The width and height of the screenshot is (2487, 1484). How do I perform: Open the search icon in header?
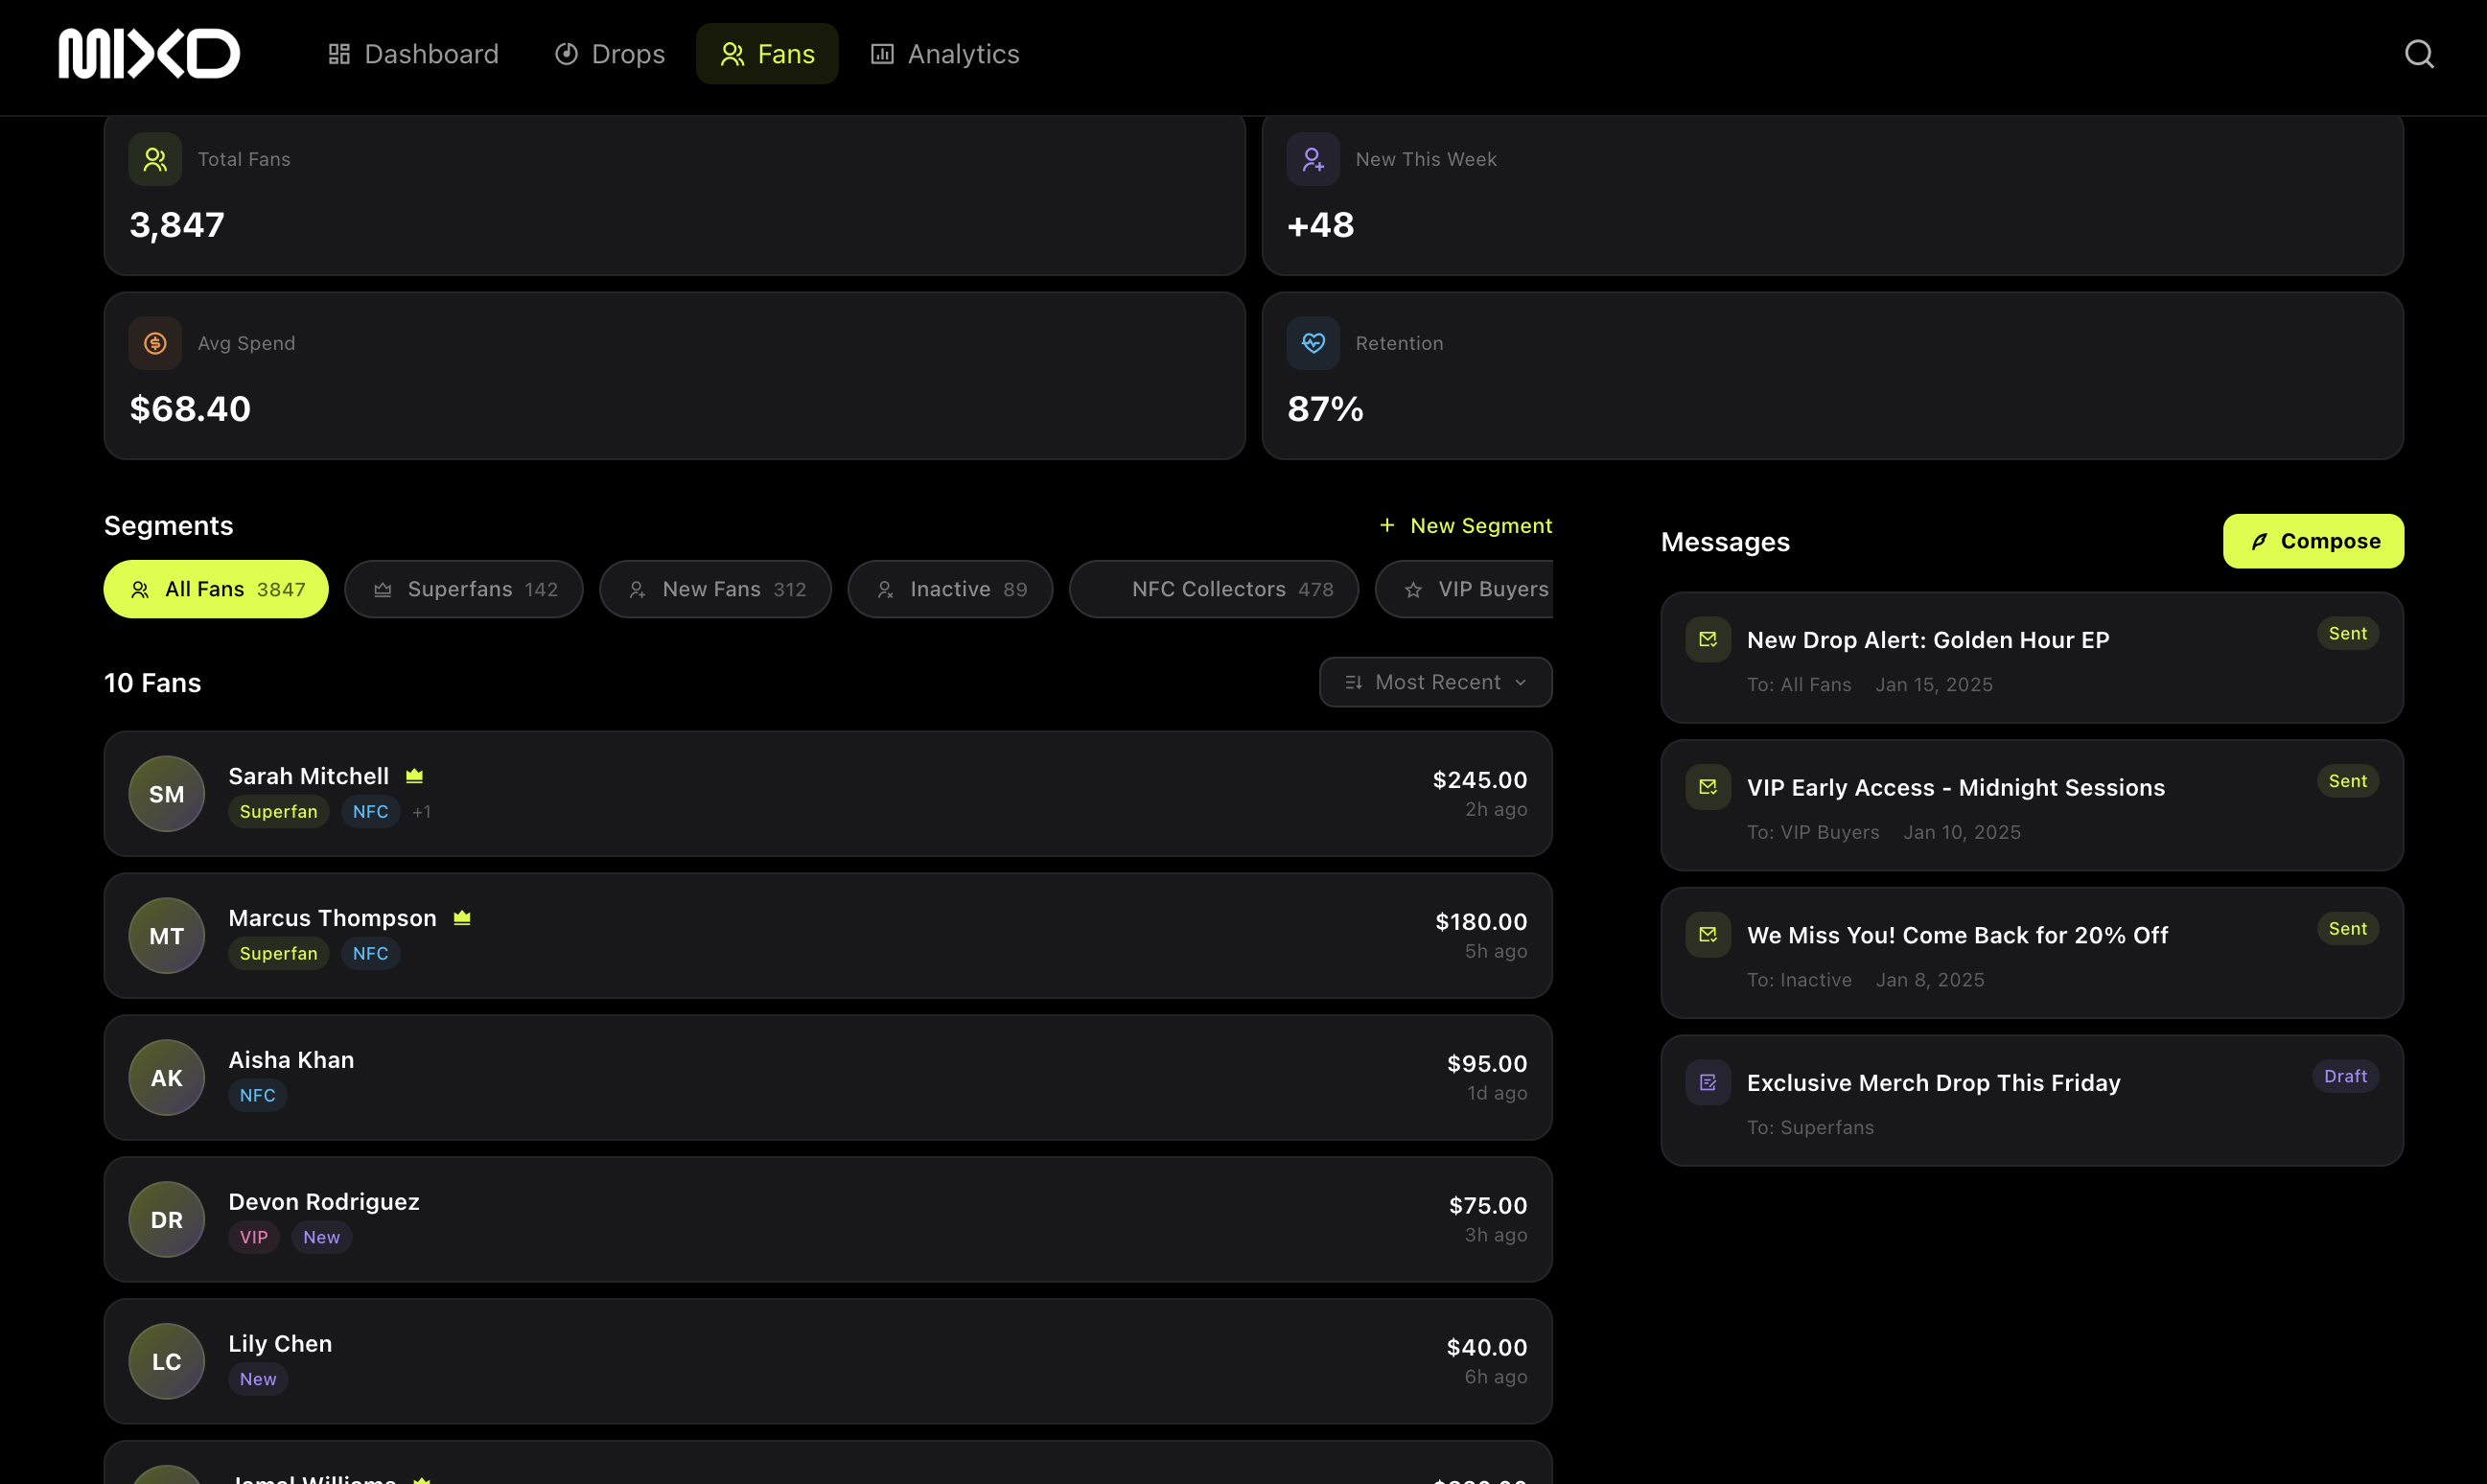2418,54
